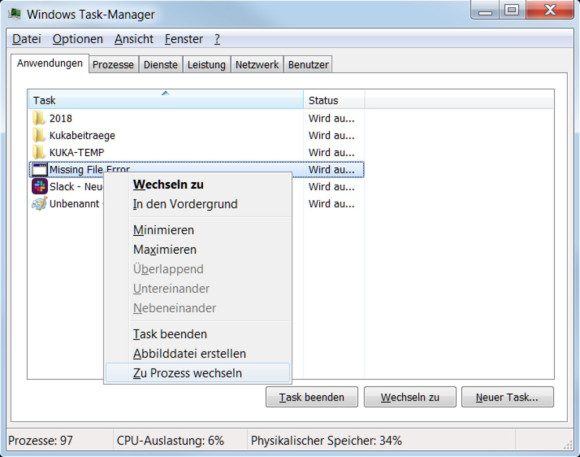The width and height of the screenshot is (580, 457).
Task: Switch to the Leistung tab
Action: (x=206, y=64)
